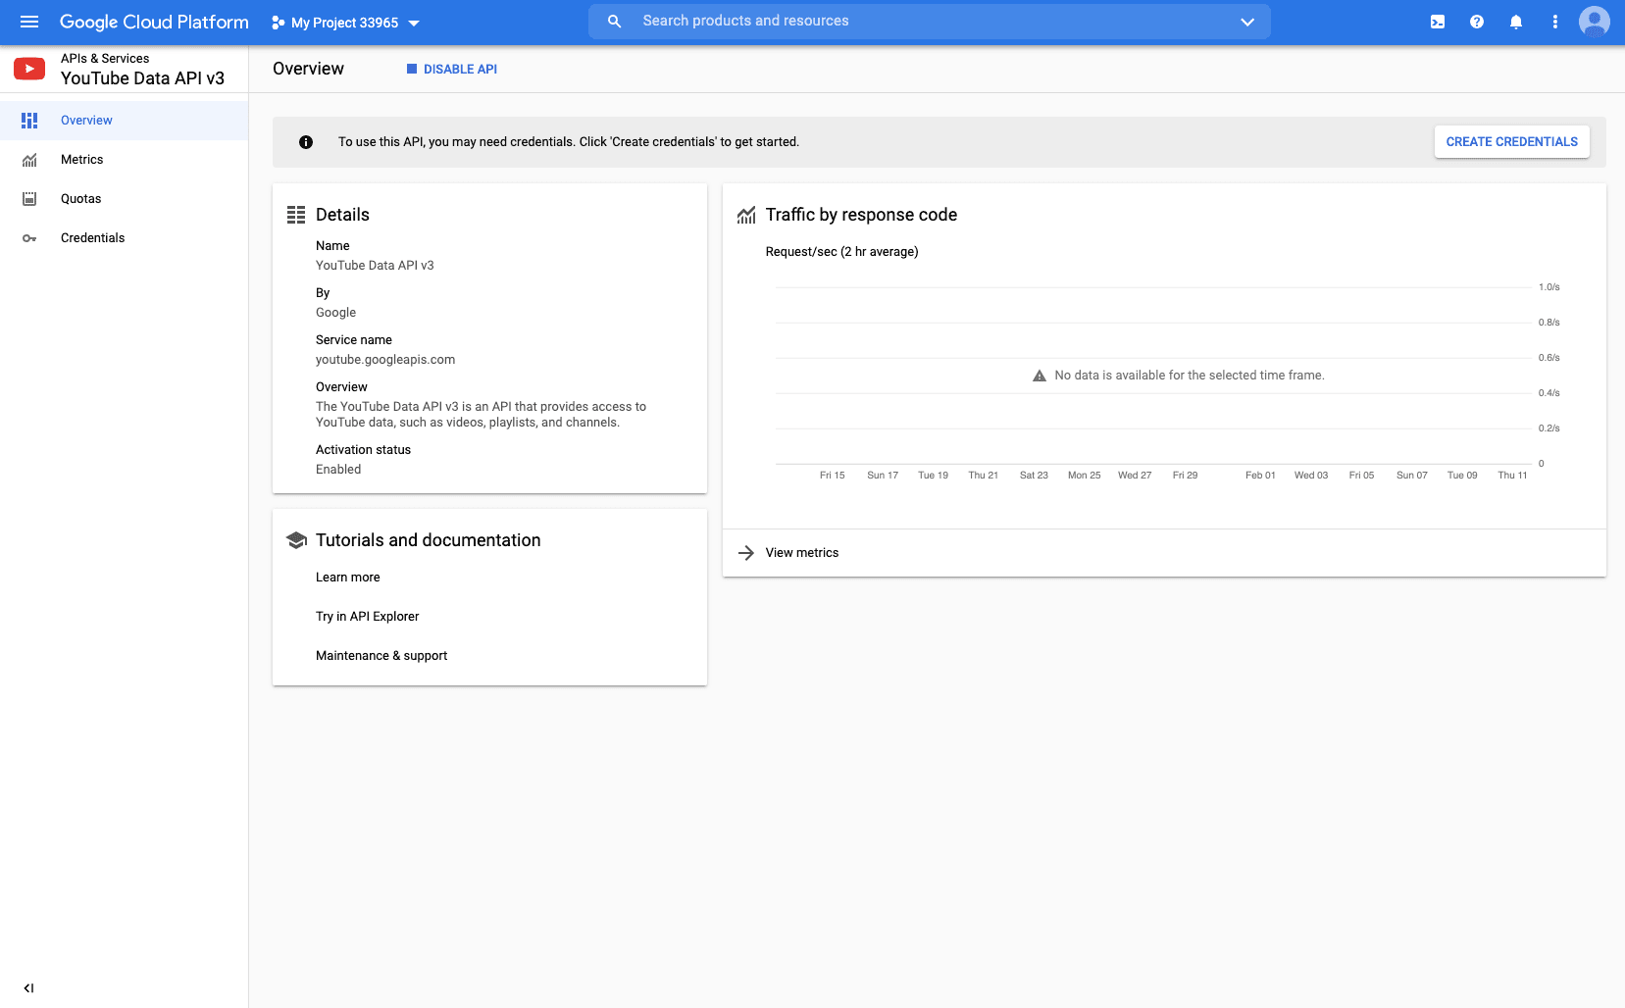
Task: Click the three-dot more options icon
Action: [x=1554, y=20]
